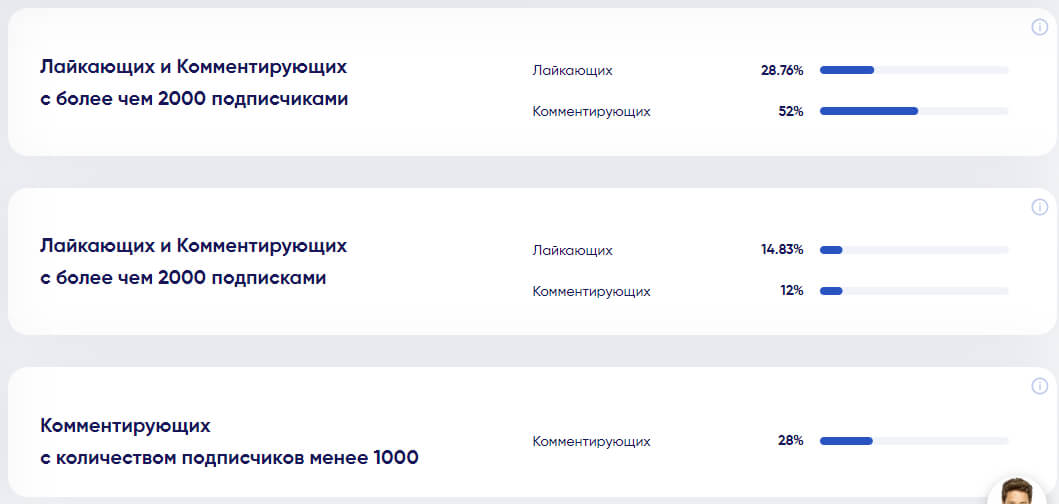The image size is (1059, 504).
Task: Select the heading 'с более чем 2000 подписчиками'
Action: point(194,99)
